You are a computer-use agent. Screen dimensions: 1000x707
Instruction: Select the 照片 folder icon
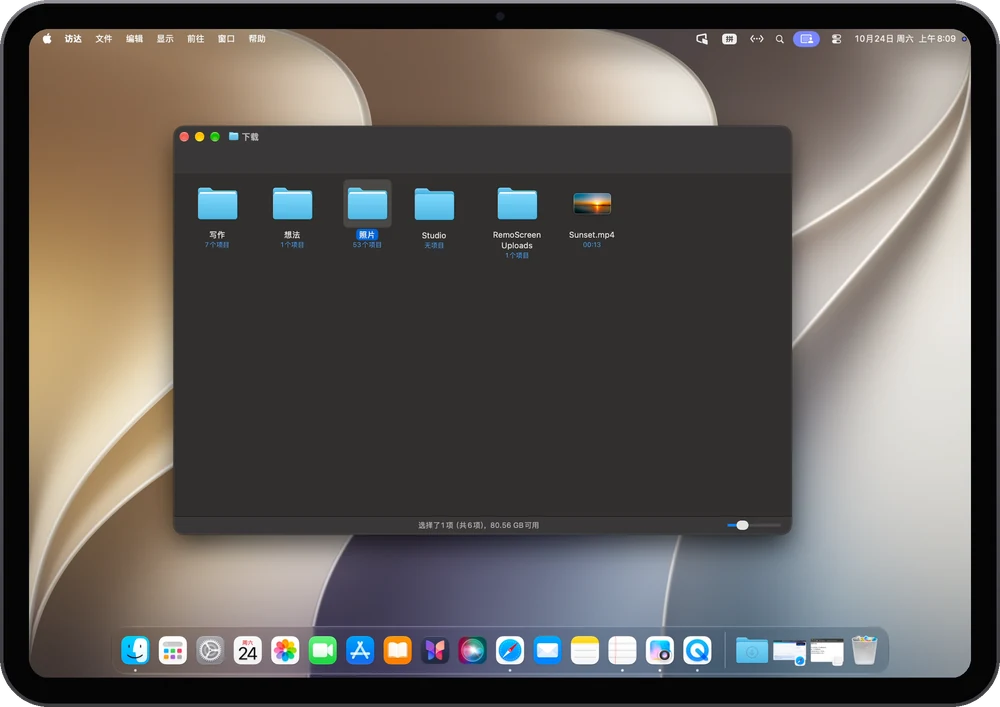click(367, 204)
